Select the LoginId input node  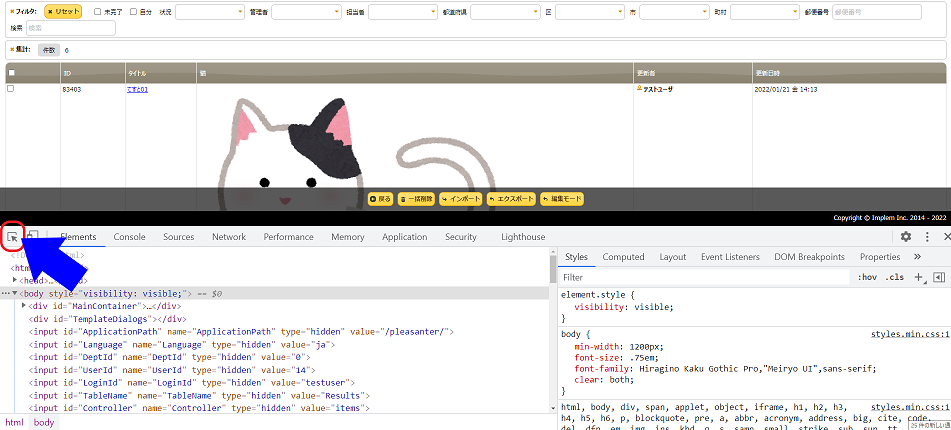192,382
